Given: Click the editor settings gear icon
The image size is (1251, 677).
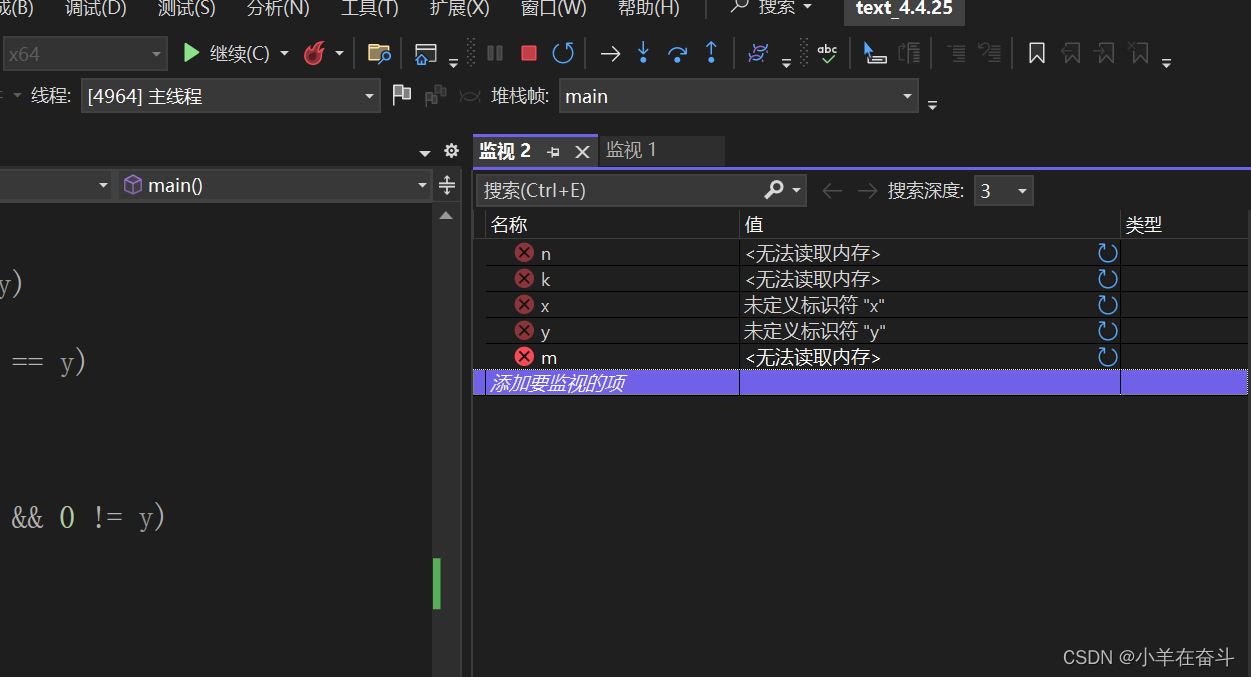Looking at the screenshot, I should click(x=451, y=151).
